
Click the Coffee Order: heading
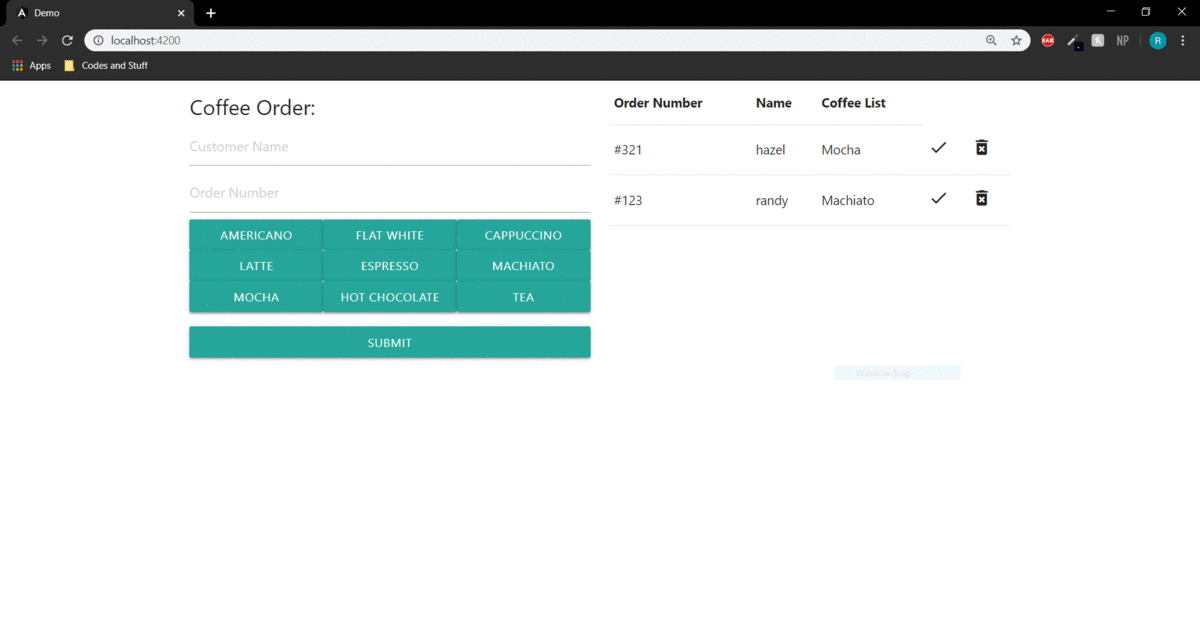click(253, 108)
